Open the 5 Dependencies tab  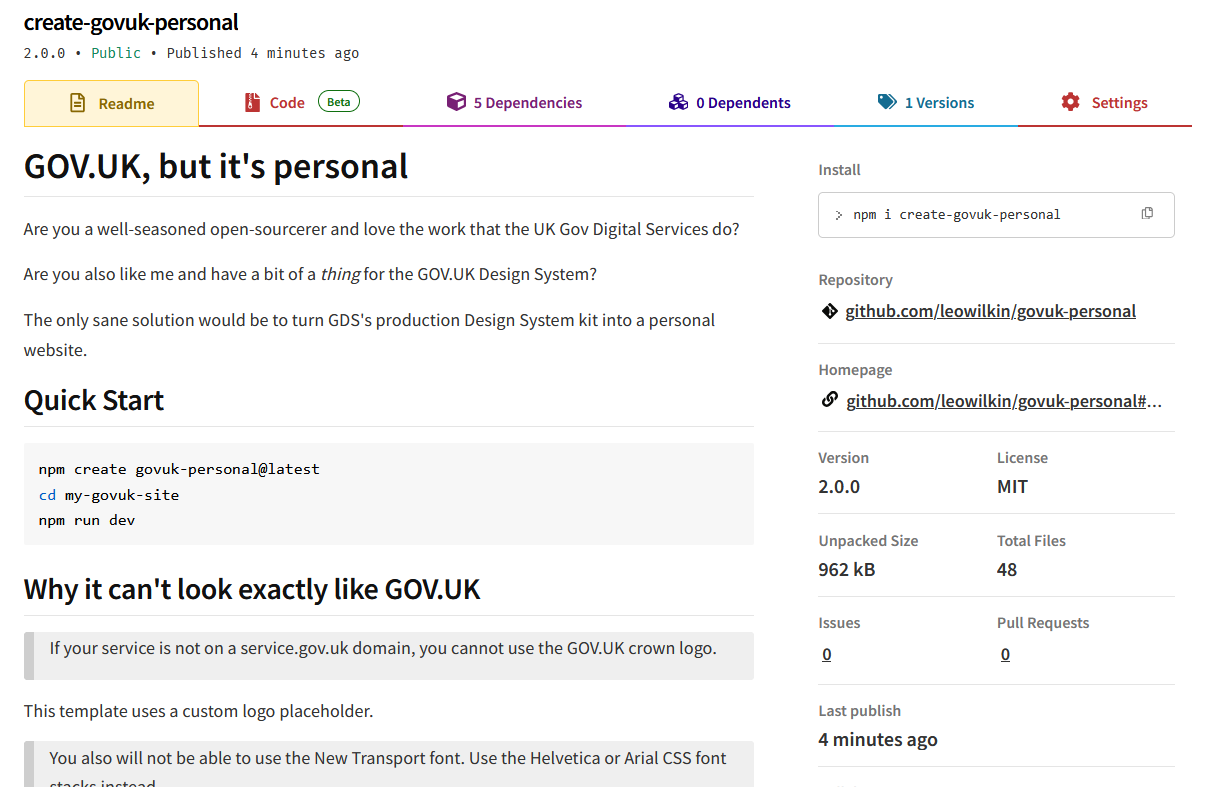514,103
